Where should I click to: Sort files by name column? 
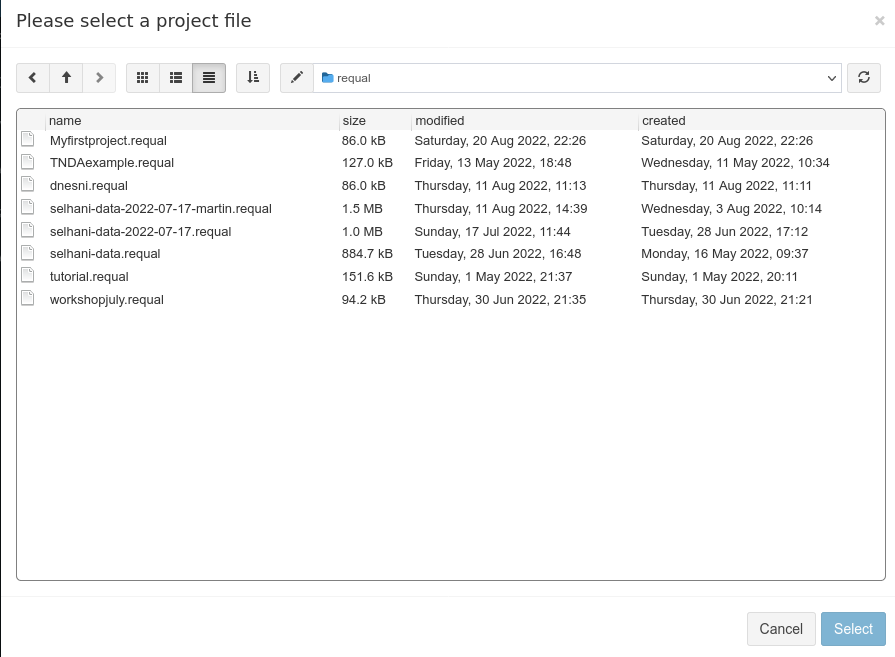[65, 120]
